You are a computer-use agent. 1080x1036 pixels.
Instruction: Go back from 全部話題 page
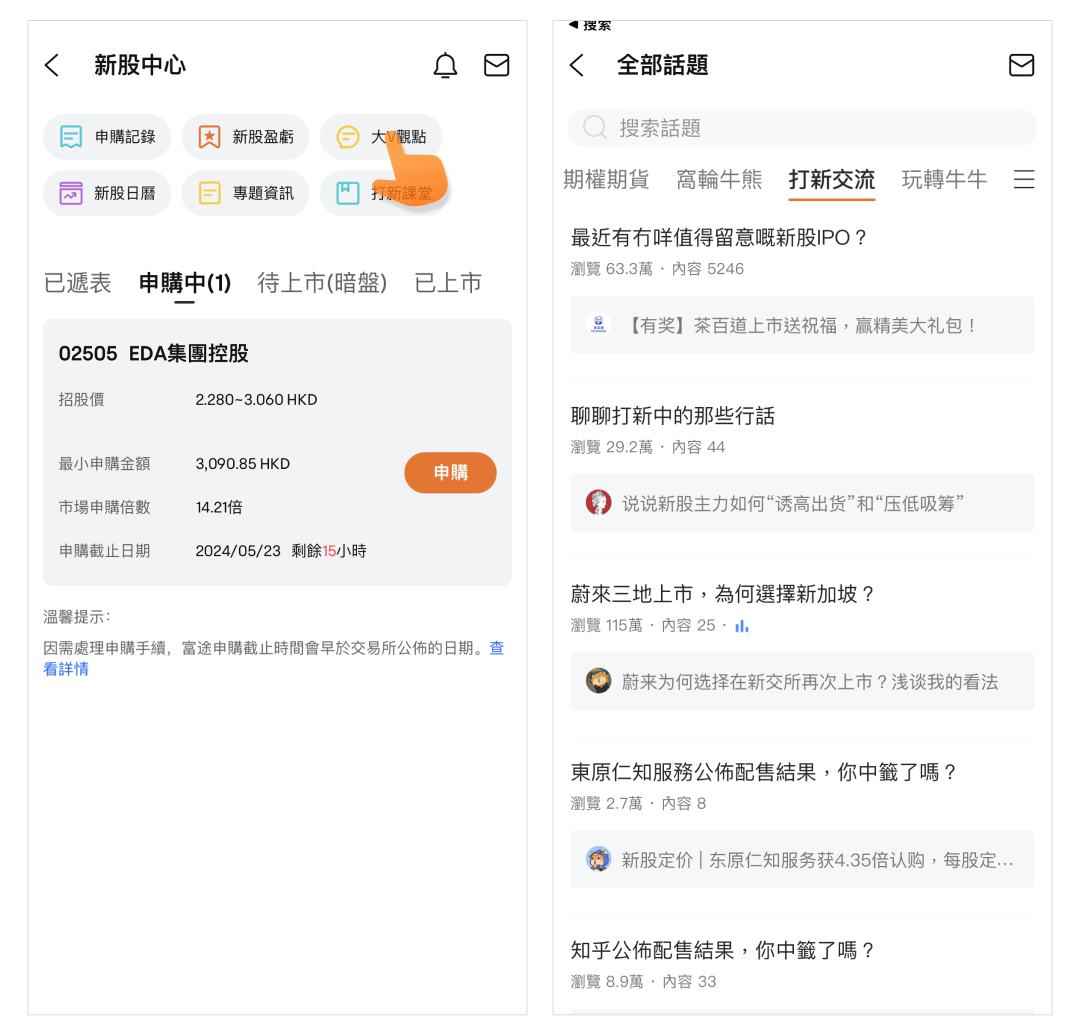click(577, 66)
